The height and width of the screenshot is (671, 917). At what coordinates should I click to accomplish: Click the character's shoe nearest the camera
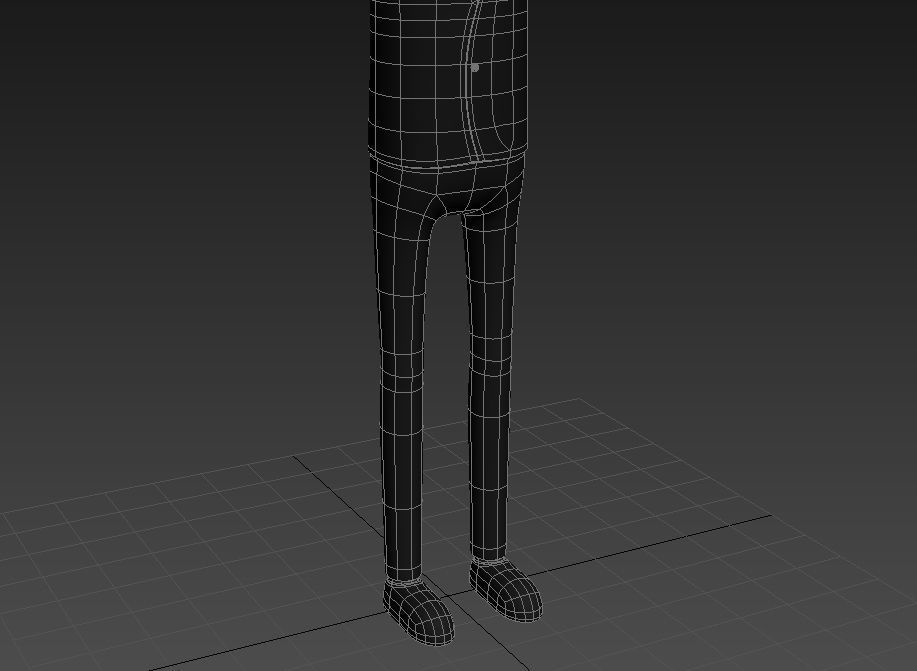click(x=418, y=612)
